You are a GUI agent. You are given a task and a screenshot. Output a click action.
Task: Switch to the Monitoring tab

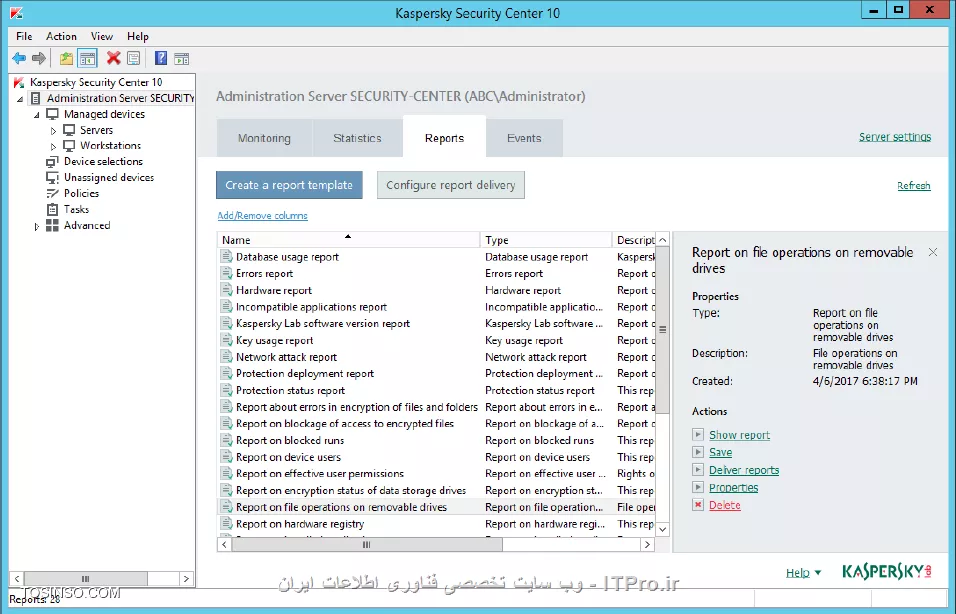click(x=264, y=138)
